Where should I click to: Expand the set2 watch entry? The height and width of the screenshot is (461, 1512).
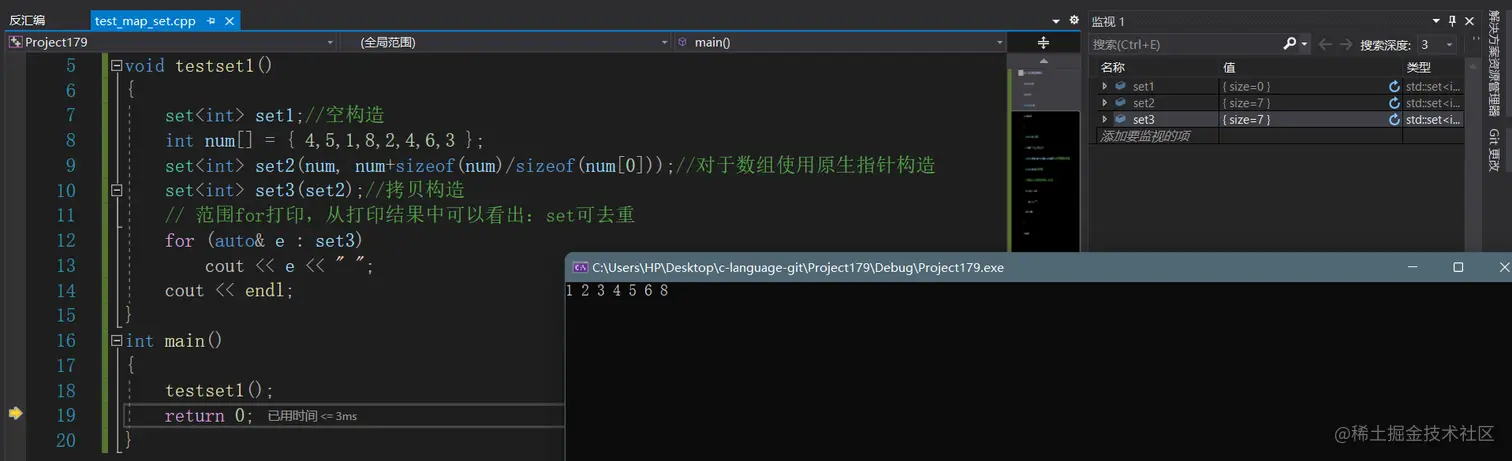[1105, 103]
